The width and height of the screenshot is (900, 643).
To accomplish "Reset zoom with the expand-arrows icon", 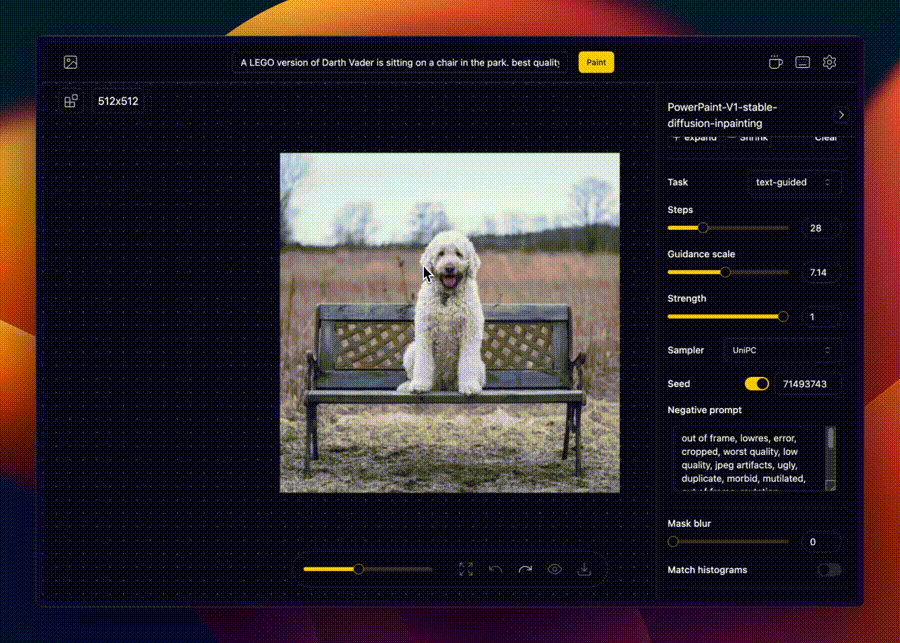I will (x=466, y=569).
